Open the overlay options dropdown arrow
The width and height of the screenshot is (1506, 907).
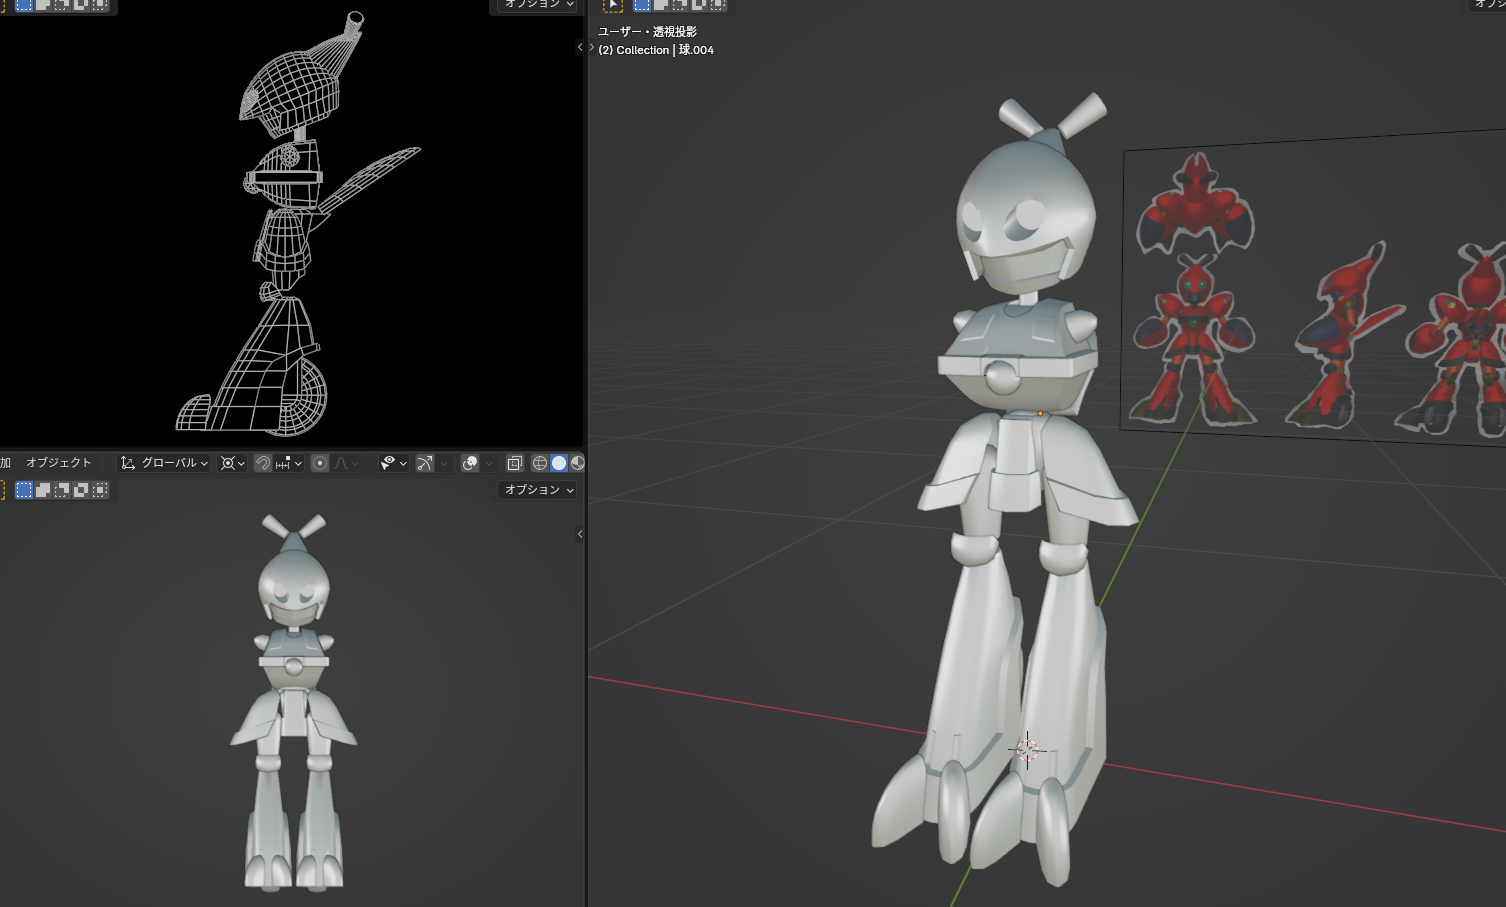click(x=489, y=463)
